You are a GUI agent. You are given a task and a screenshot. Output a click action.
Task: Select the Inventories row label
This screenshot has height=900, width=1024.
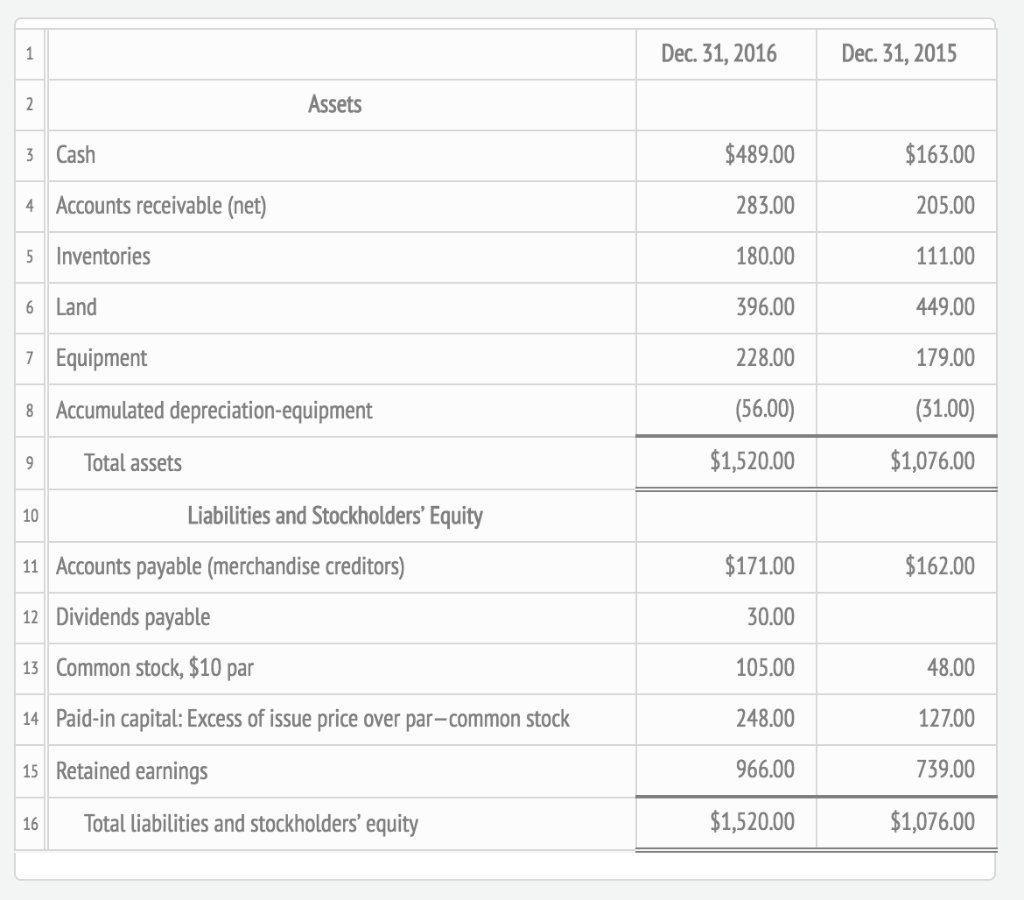tap(103, 257)
